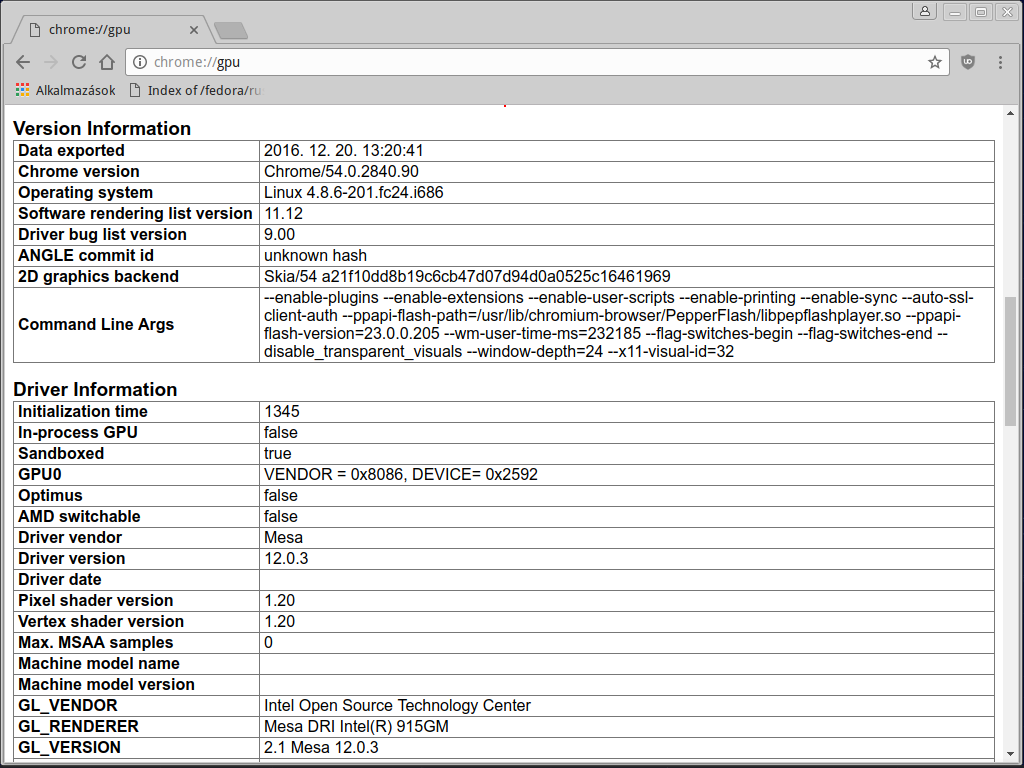Image resolution: width=1024 pixels, height=768 pixels.
Task: Click Intel Open Source Technology Center value
Action: point(397,705)
